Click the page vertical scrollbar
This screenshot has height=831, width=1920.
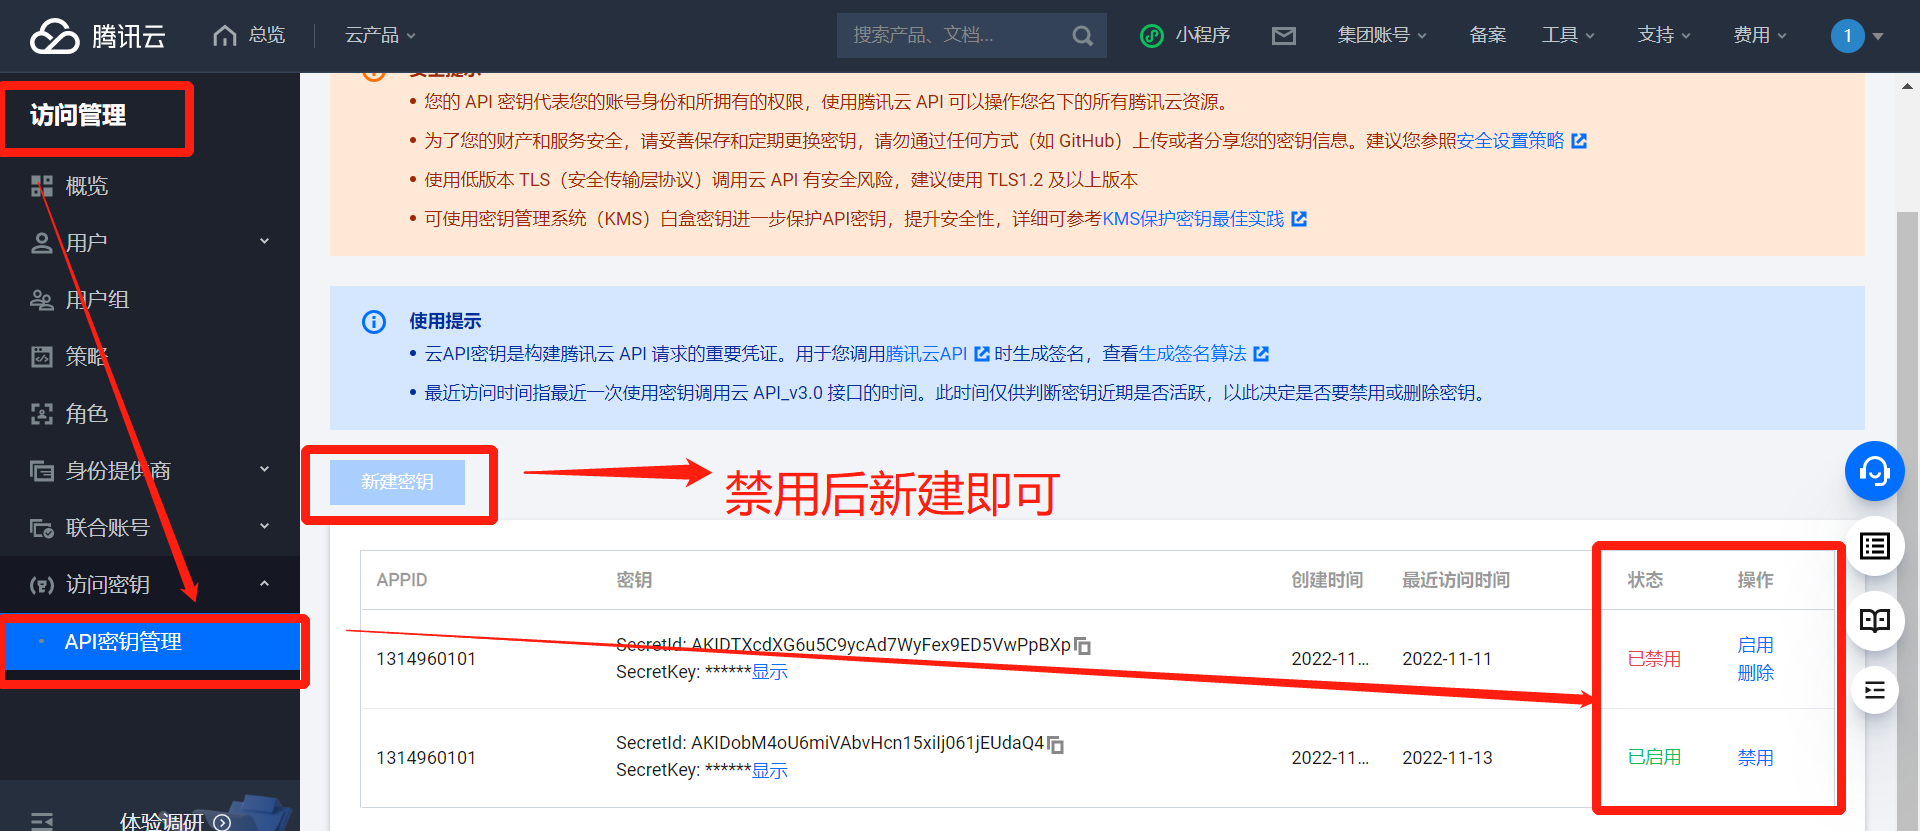1908,520
